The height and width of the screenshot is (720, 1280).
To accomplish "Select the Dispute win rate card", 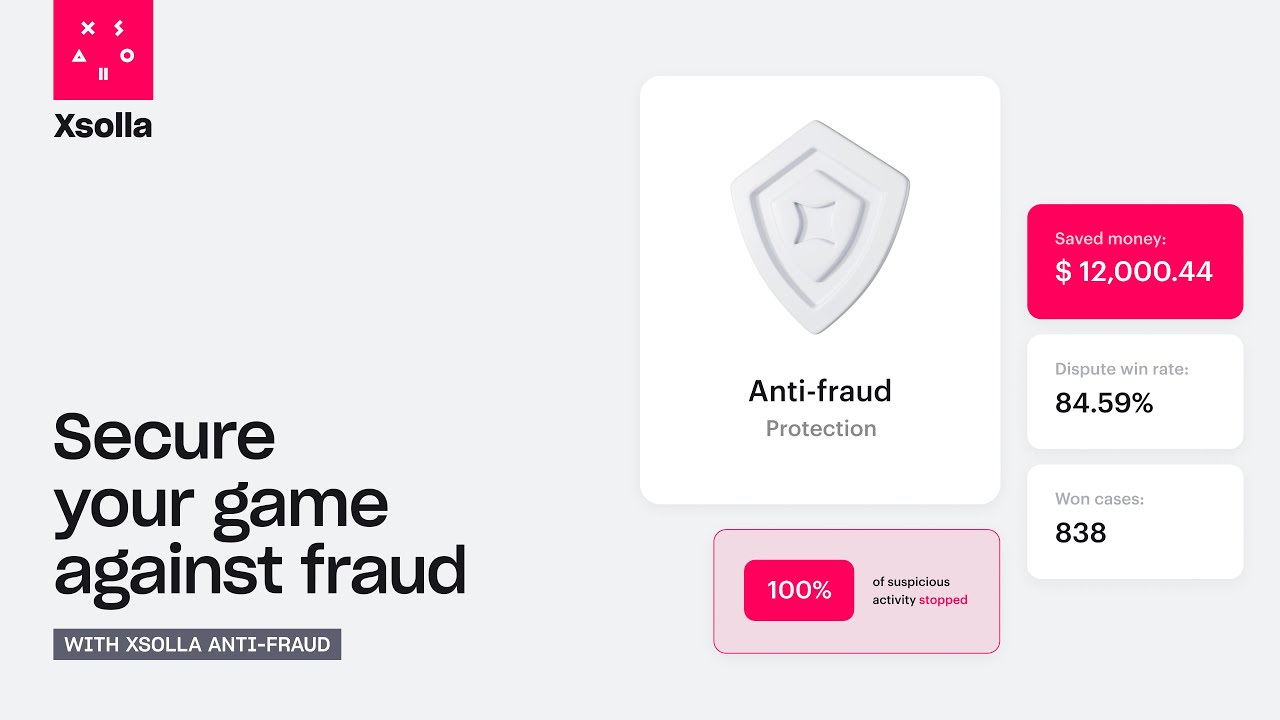I will tap(1135, 392).
